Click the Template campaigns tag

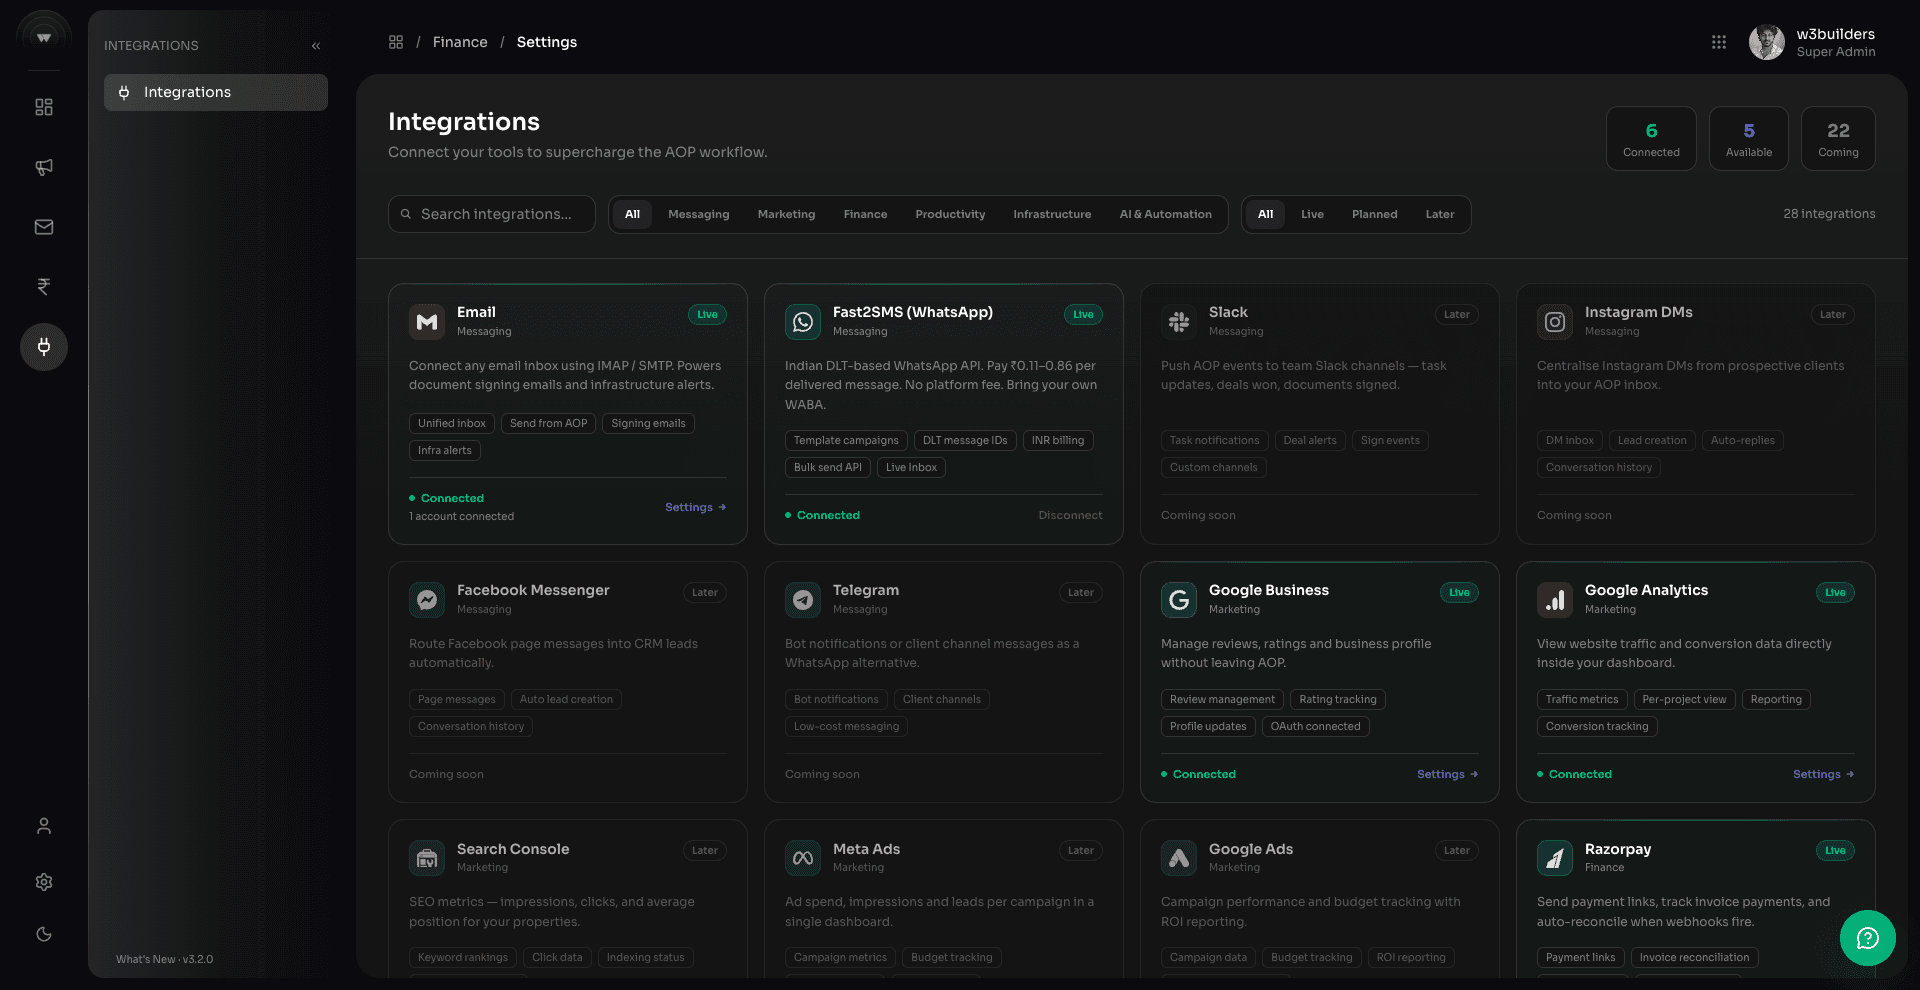846,440
